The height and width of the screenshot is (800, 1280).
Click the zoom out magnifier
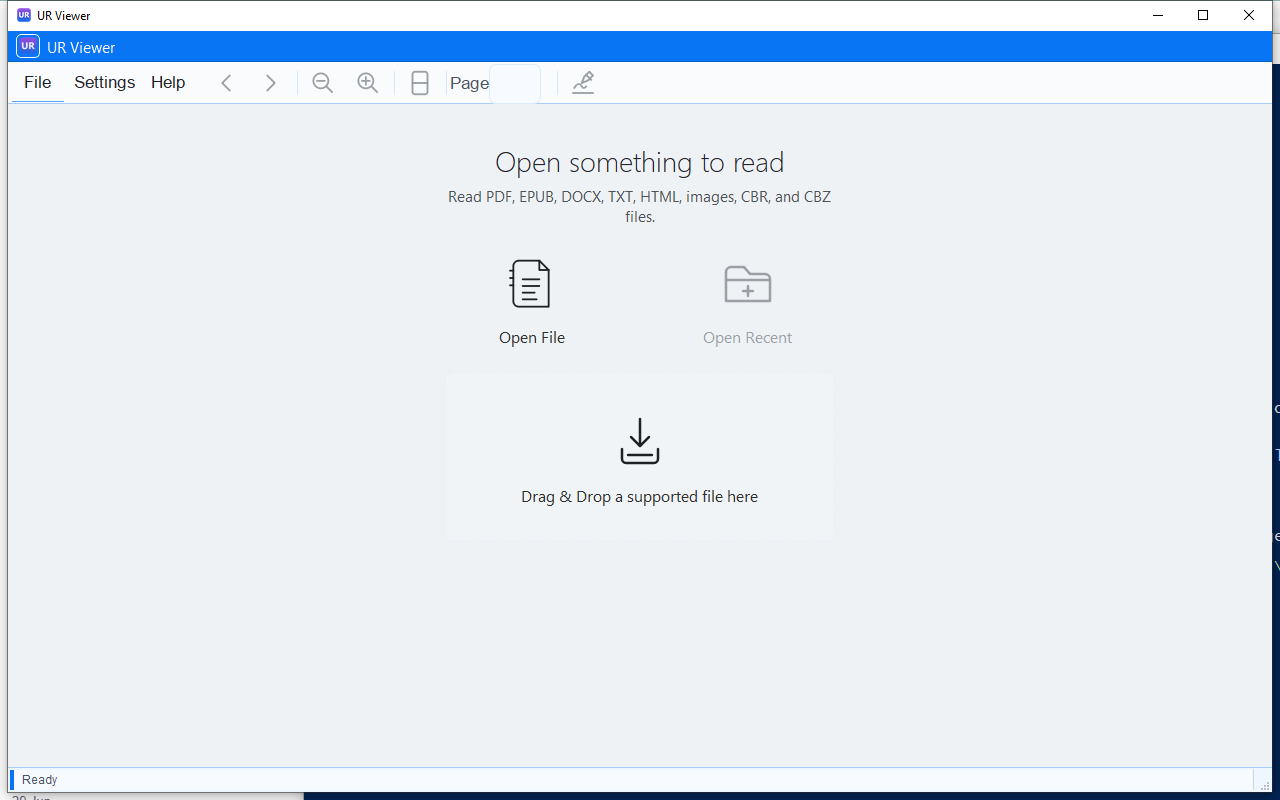[x=322, y=83]
